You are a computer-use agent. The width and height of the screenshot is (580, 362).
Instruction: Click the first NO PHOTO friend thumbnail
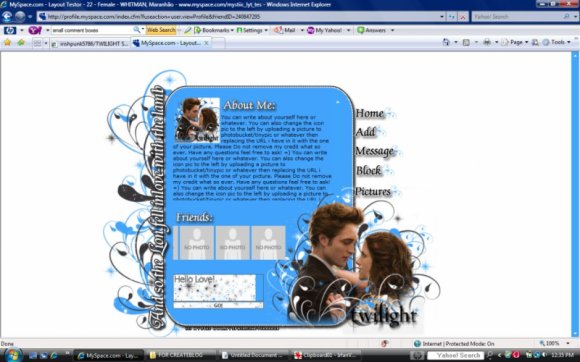tap(196, 243)
